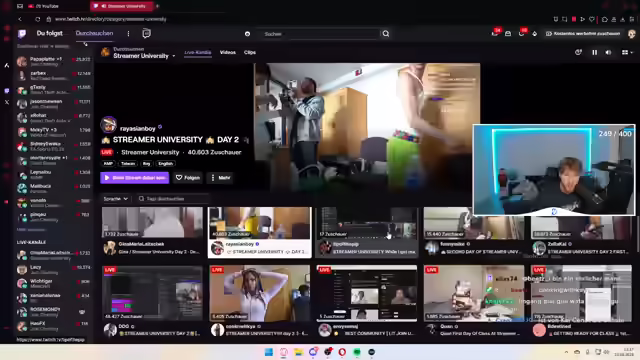Select the Streamer University browser tab
The image size is (640, 360).
(122, 6)
